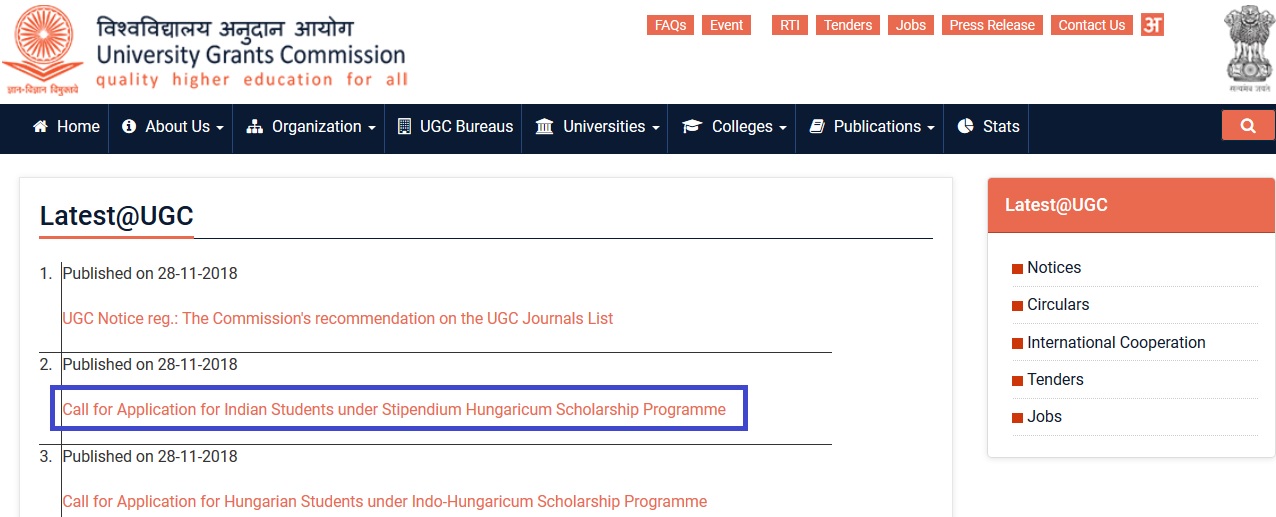Open UGC Journals List notice link
This screenshot has height=517, width=1276.
[338, 319]
